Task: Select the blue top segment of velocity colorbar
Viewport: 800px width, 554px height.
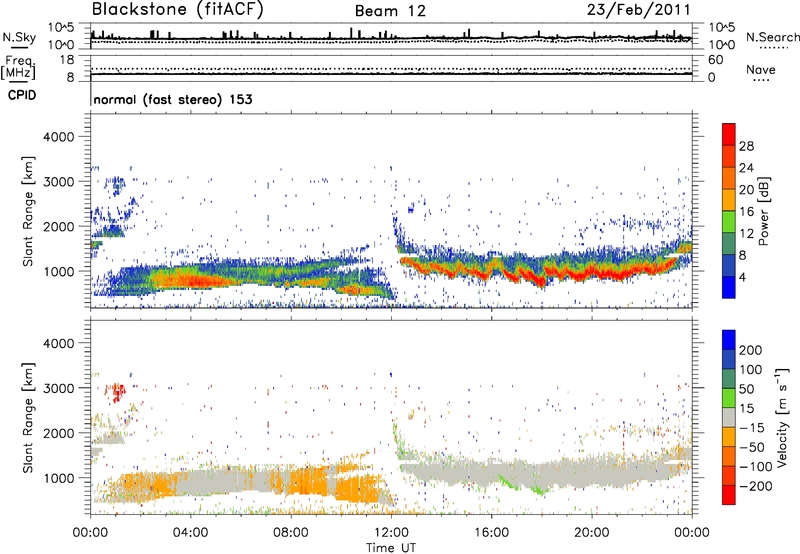Action: tap(729, 340)
